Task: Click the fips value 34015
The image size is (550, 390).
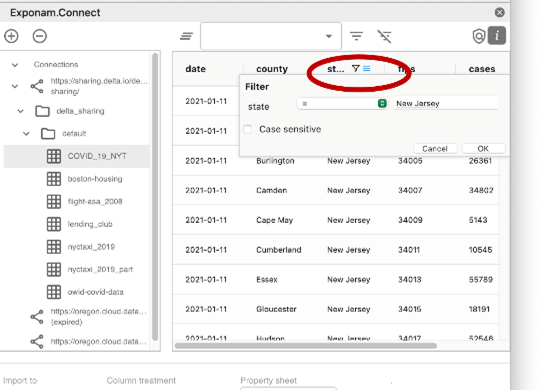Action: (409, 309)
